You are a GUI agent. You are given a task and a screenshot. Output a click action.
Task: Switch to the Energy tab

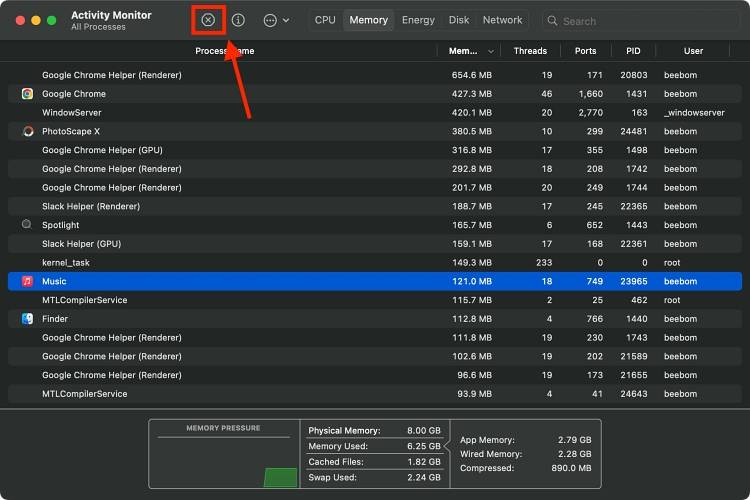[418, 20]
